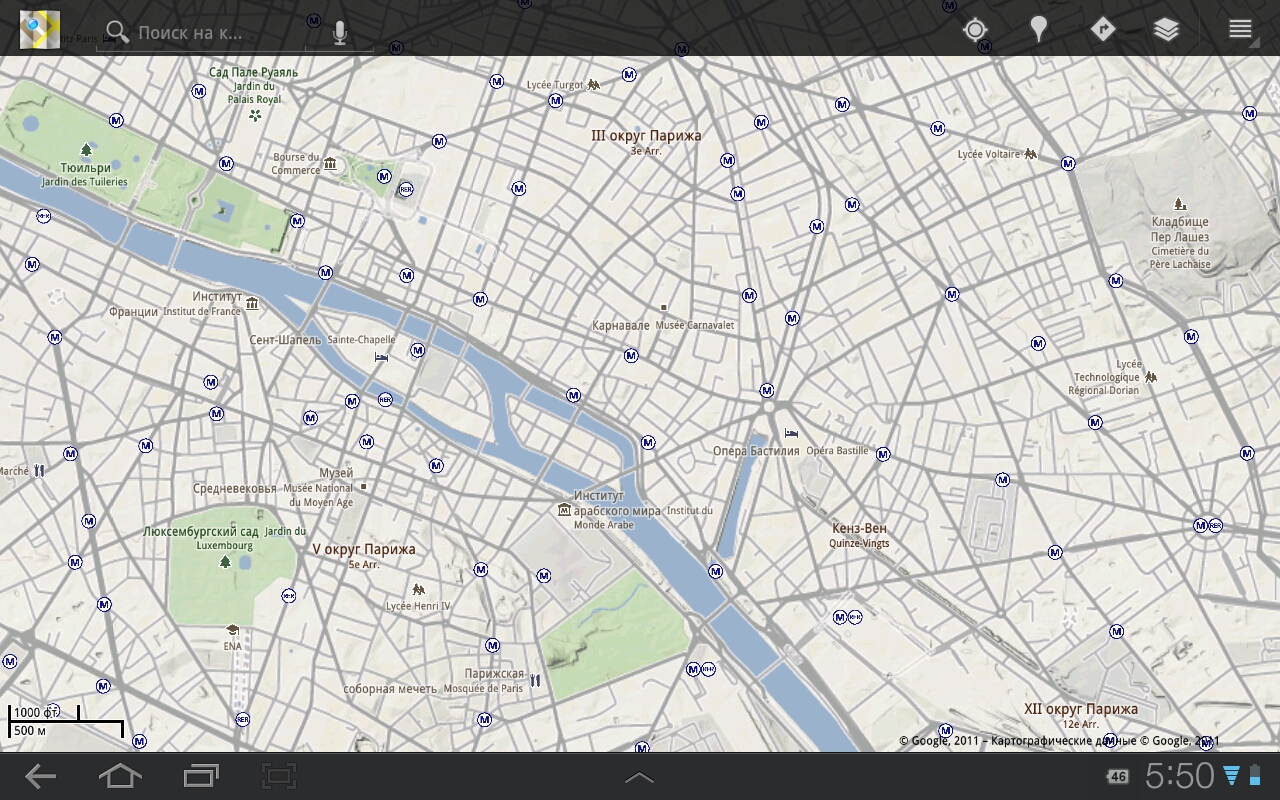Tap the Lycée Dorian school marker
The width and height of the screenshot is (1280, 800).
tap(1151, 377)
